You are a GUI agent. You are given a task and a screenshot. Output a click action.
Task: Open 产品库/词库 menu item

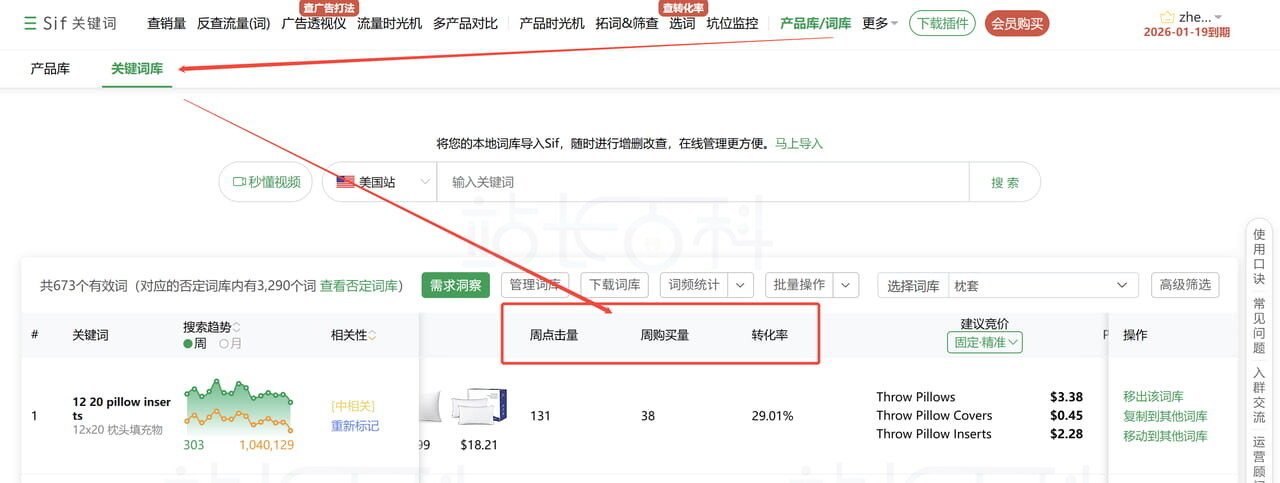pyautogui.click(x=815, y=23)
